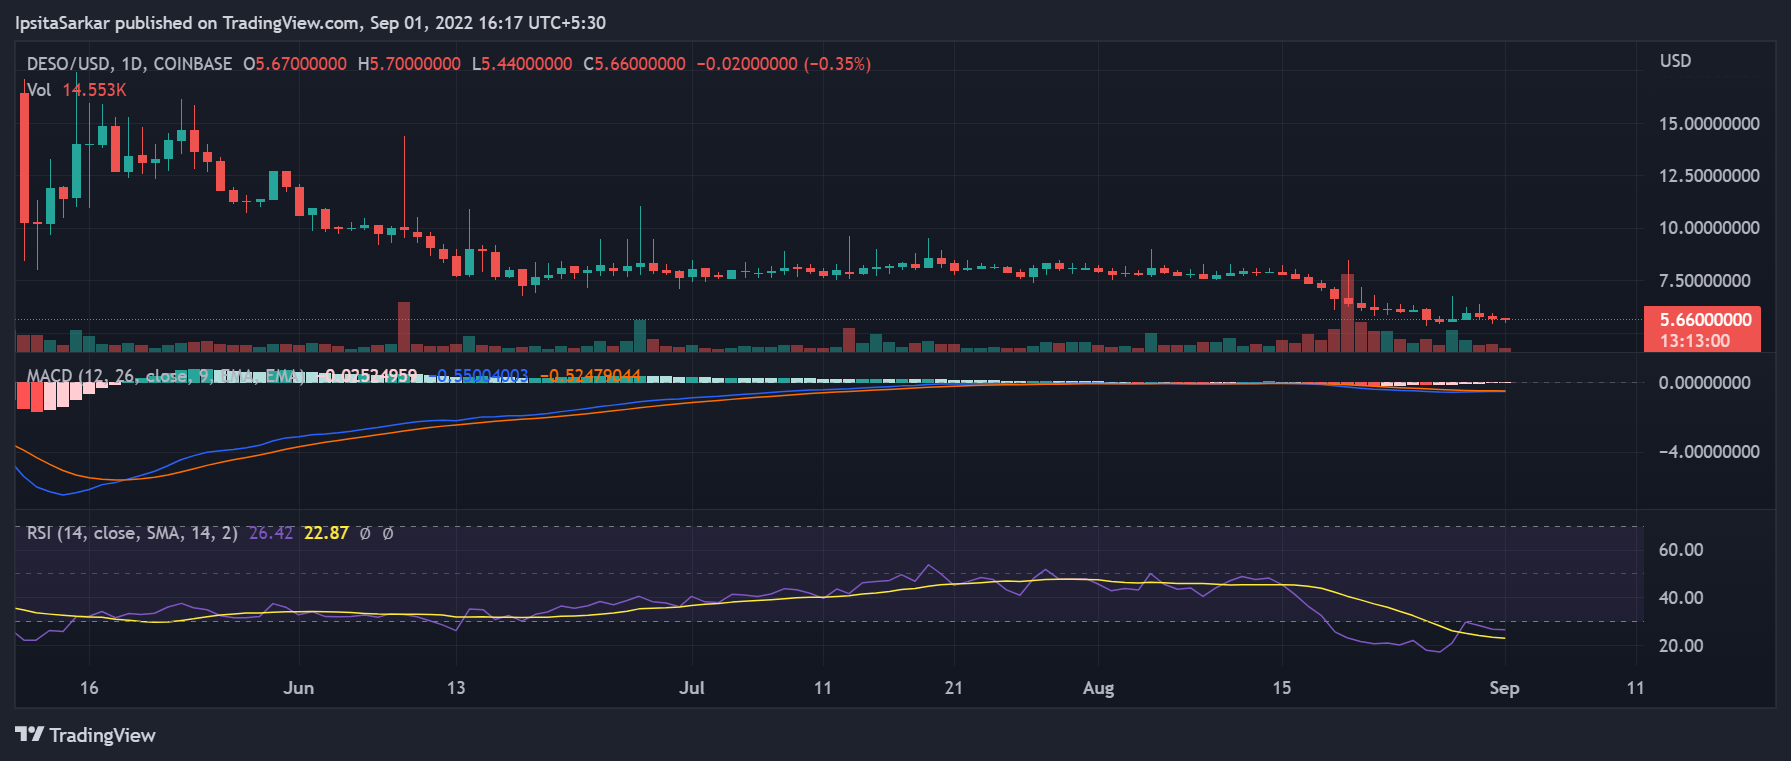Click the Jul label on time axis
The image size is (1791, 761).
pyautogui.click(x=692, y=688)
